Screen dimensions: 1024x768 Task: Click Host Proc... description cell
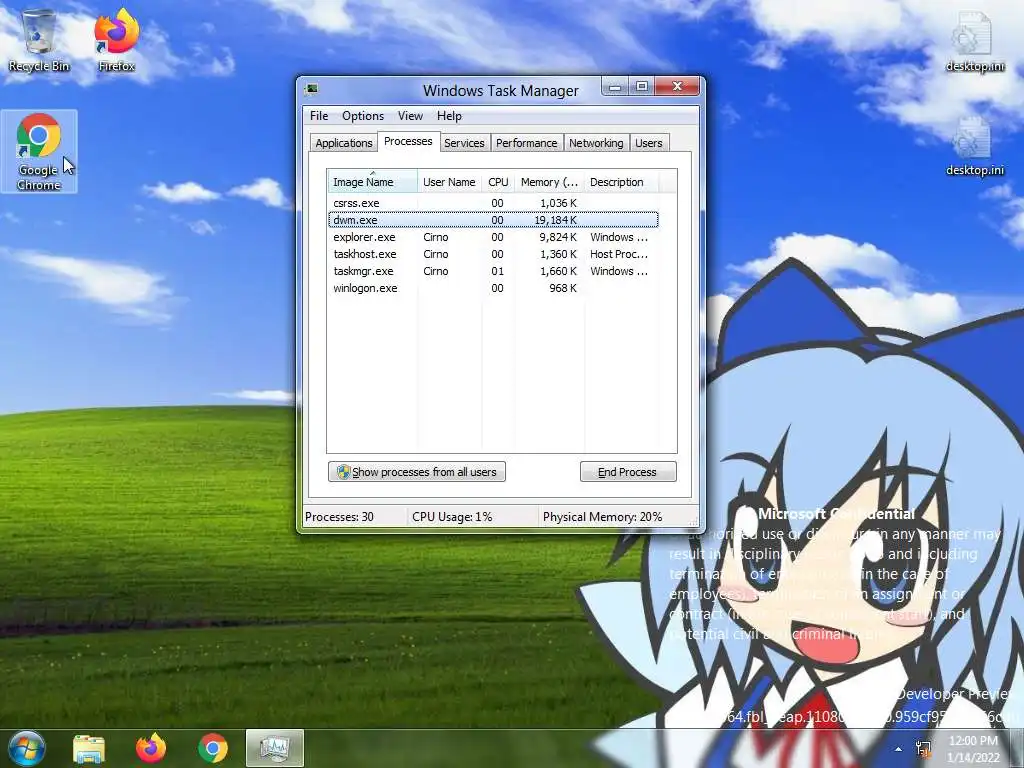(619, 254)
